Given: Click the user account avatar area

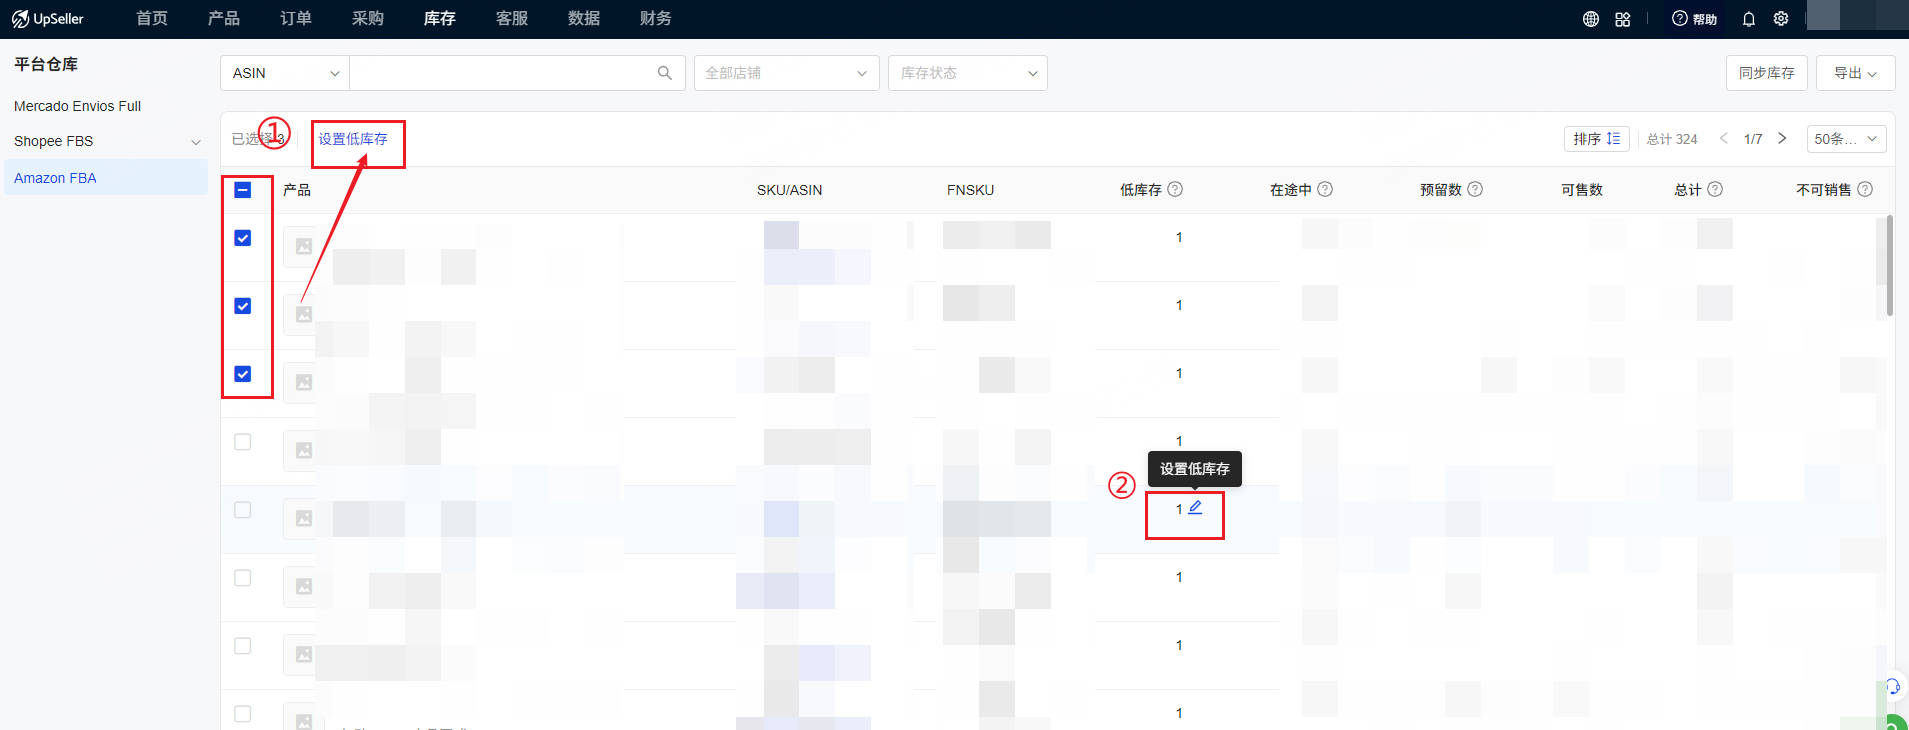Looking at the screenshot, I should click(1857, 15).
